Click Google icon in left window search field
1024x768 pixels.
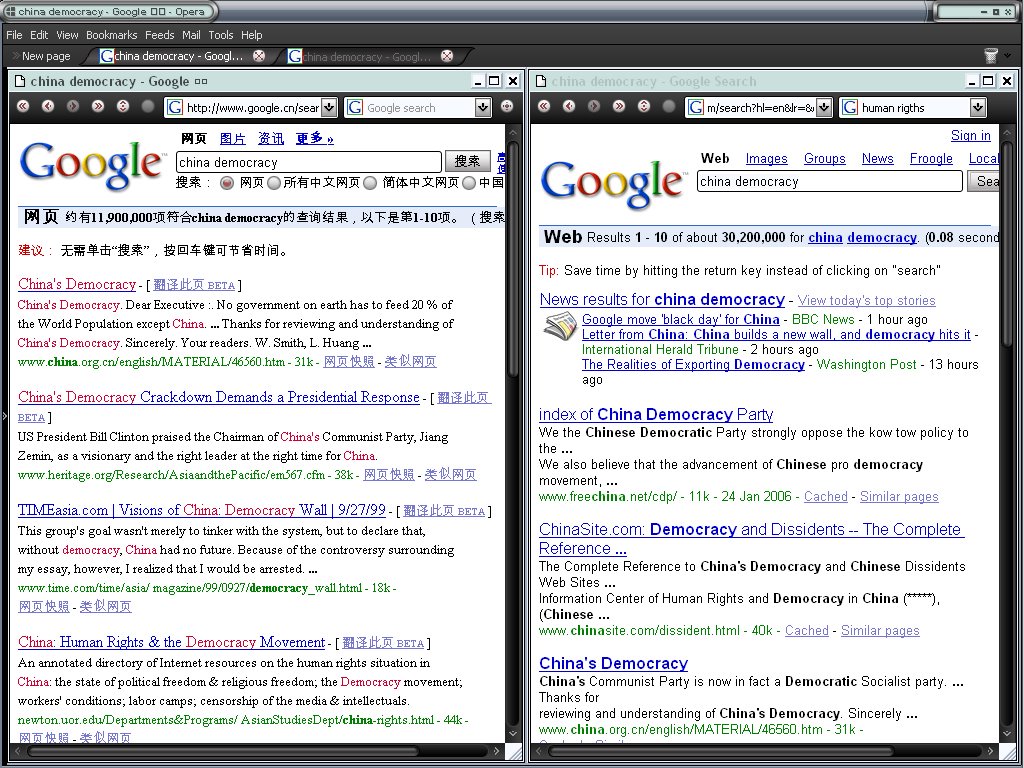(355, 107)
